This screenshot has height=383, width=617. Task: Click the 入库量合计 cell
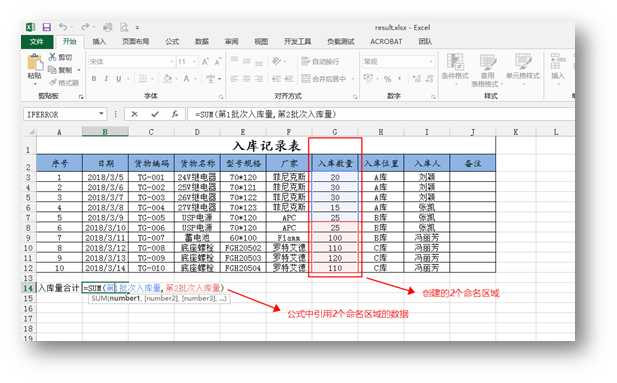click(59, 288)
